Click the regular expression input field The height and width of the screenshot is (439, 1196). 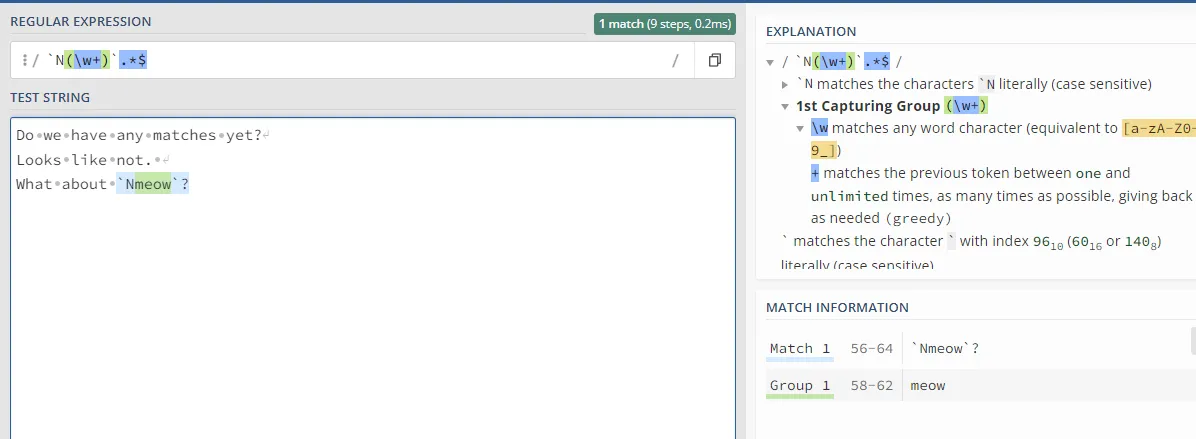[x=352, y=60]
